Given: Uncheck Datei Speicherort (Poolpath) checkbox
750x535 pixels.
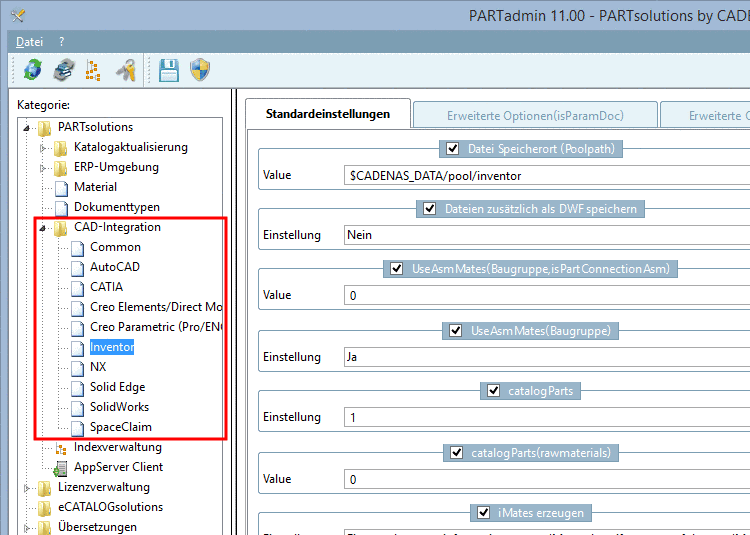Looking at the screenshot, I should (x=452, y=149).
